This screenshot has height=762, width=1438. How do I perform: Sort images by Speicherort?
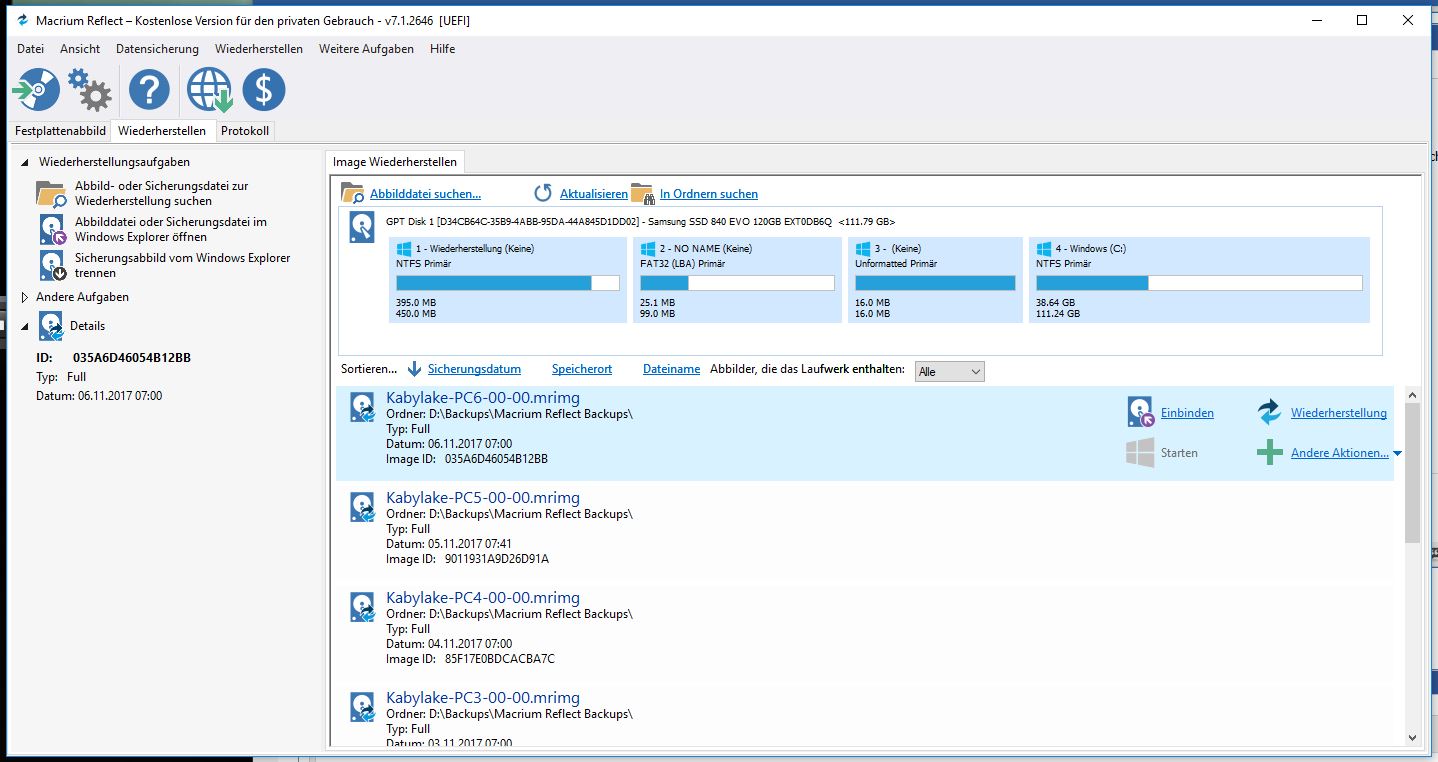pyautogui.click(x=582, y=370)
